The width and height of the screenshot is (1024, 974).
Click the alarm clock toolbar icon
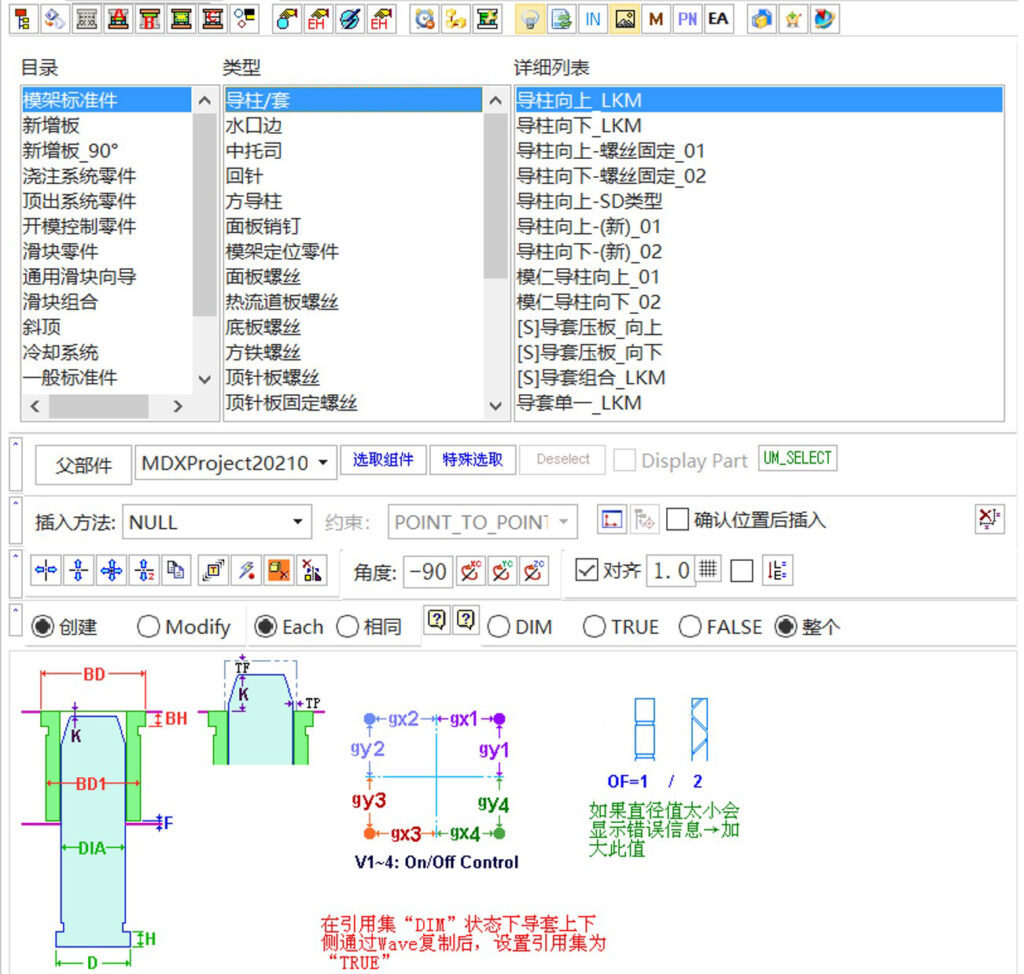(x=424, y=19)
